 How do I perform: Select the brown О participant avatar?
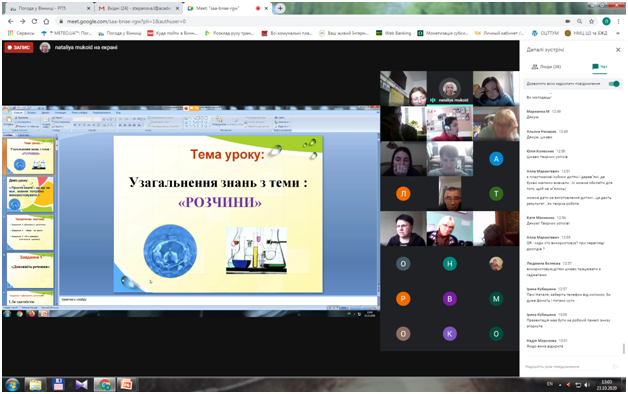tap(403, 334)
